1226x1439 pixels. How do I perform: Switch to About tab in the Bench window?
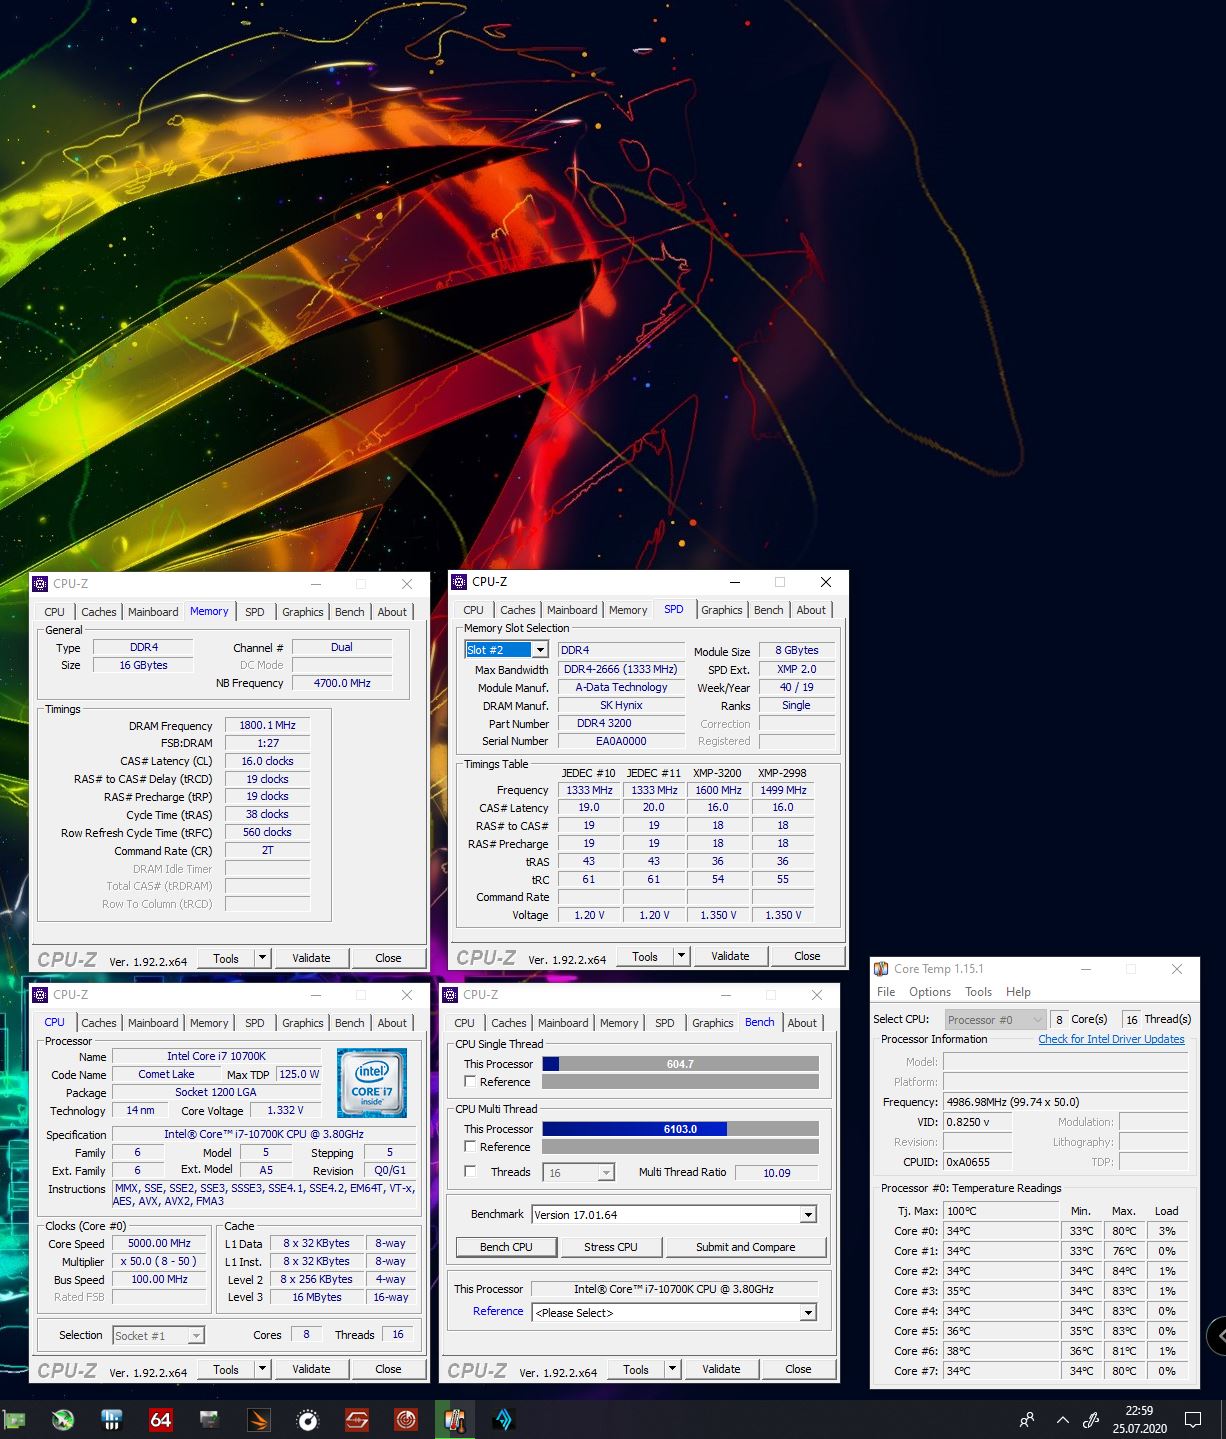point(802,1023)
